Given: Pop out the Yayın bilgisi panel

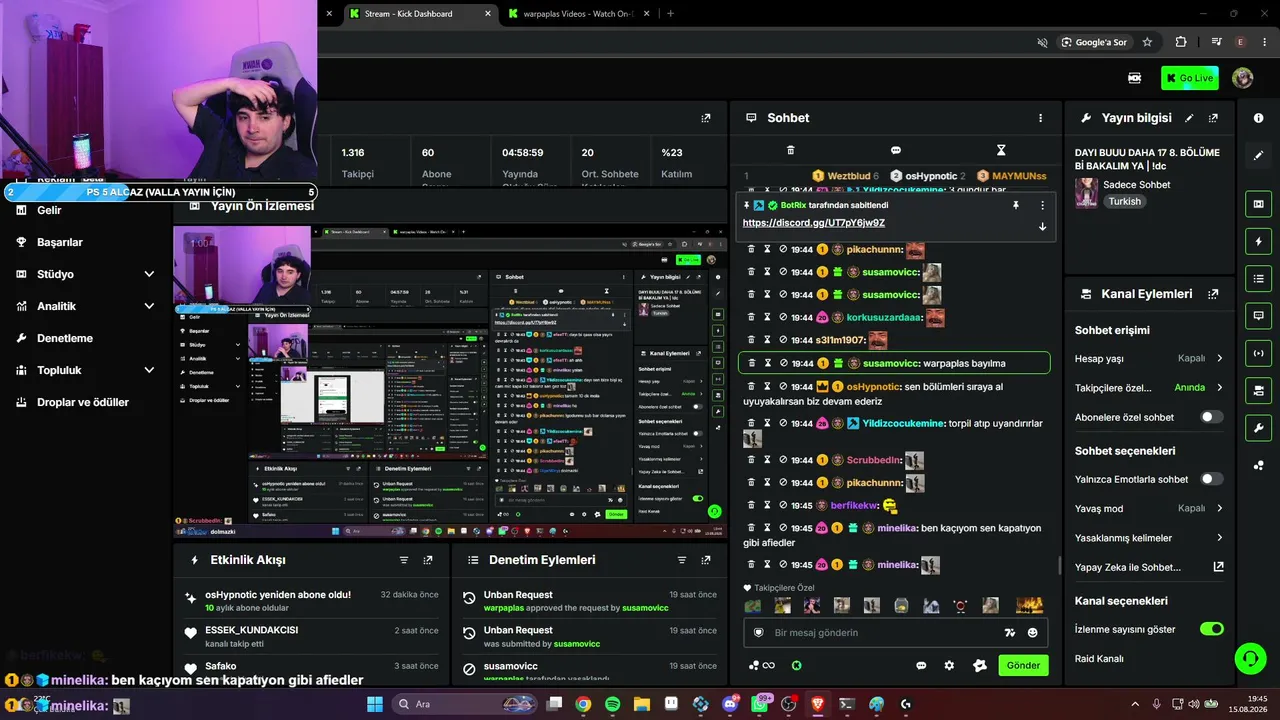Looking at the screenshot, I should coord(1213,118).
